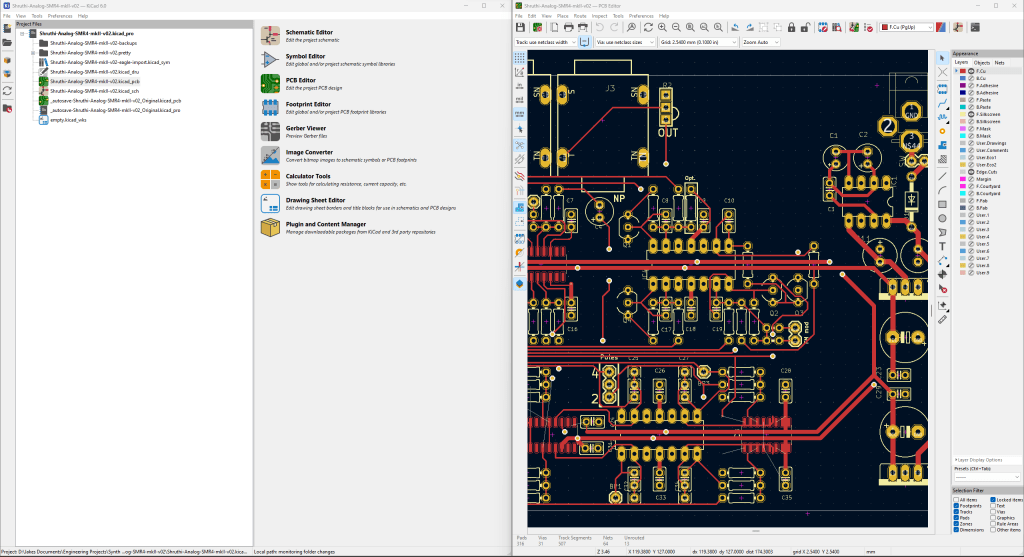Screen dimensions: 1024x557
Task: Select the Draw Circle tool
Action: pos(942,217)
